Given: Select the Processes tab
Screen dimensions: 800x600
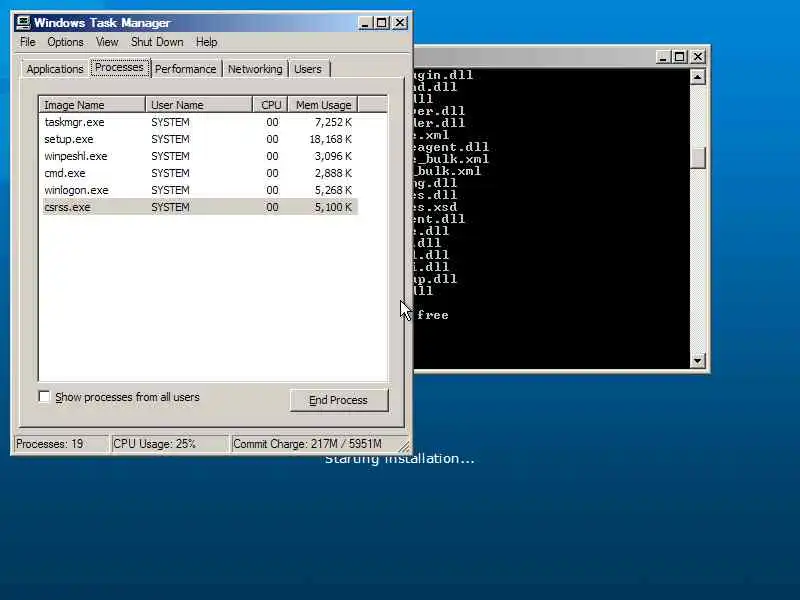Looking at the screenshot, I should [120, 67].
